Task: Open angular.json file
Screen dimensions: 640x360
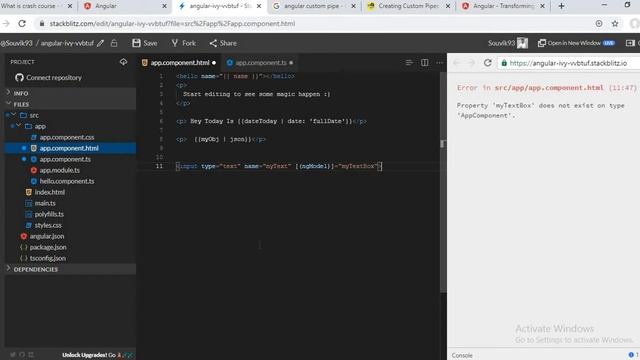Action: 47,236
